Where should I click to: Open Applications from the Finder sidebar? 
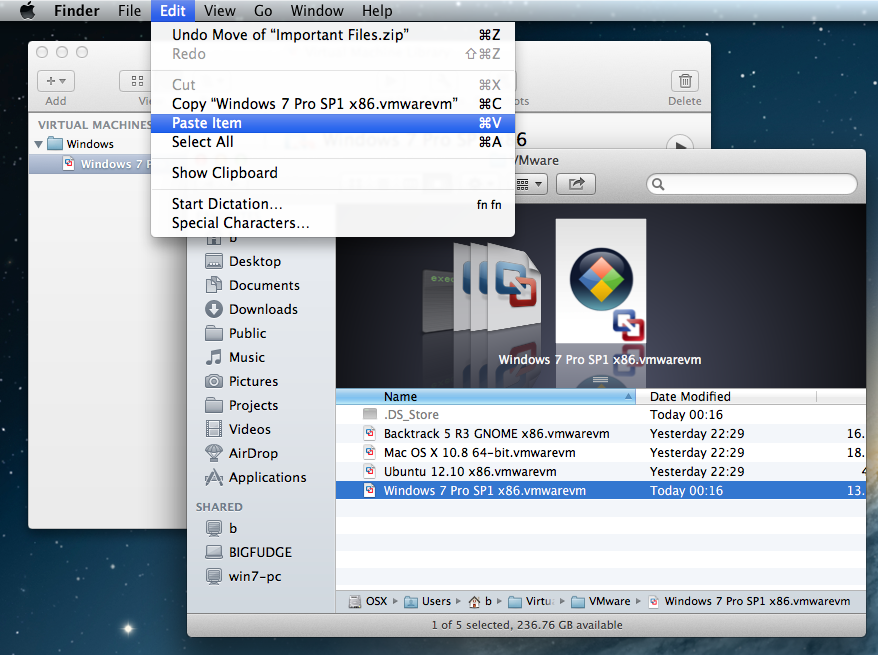[x=267, y=477]
